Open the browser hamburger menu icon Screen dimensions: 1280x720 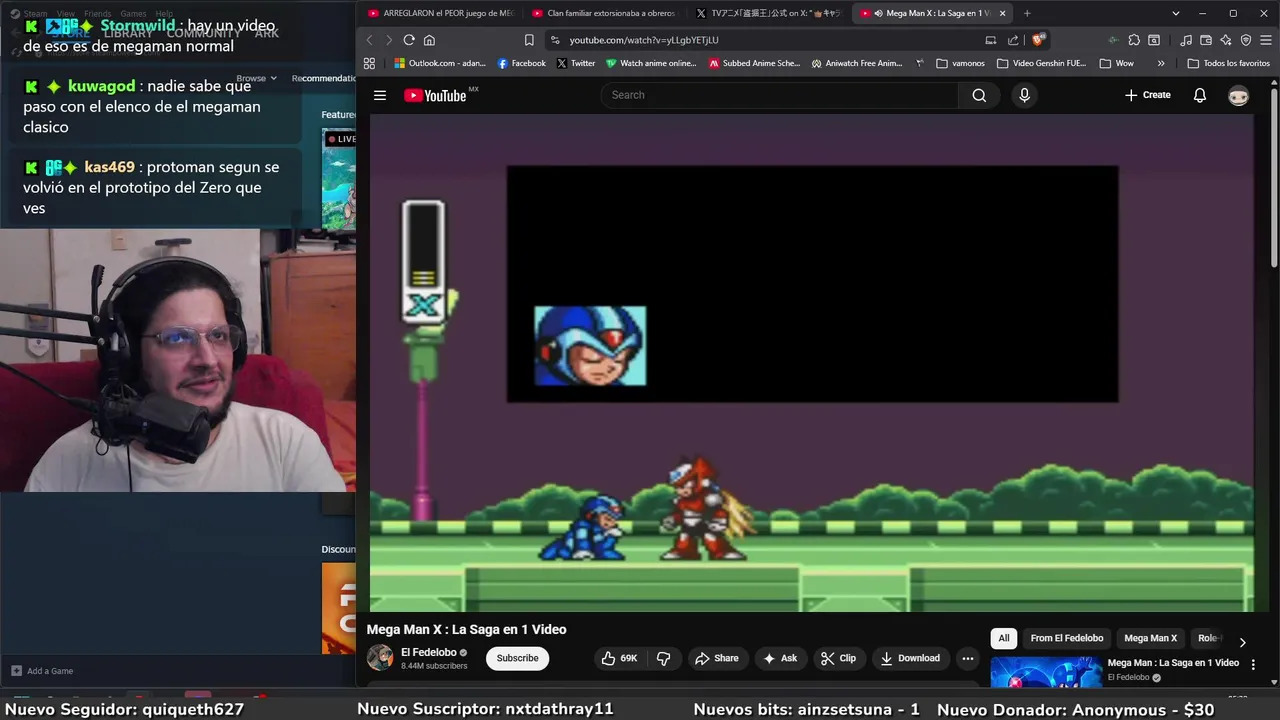[x=1265, y=40]
